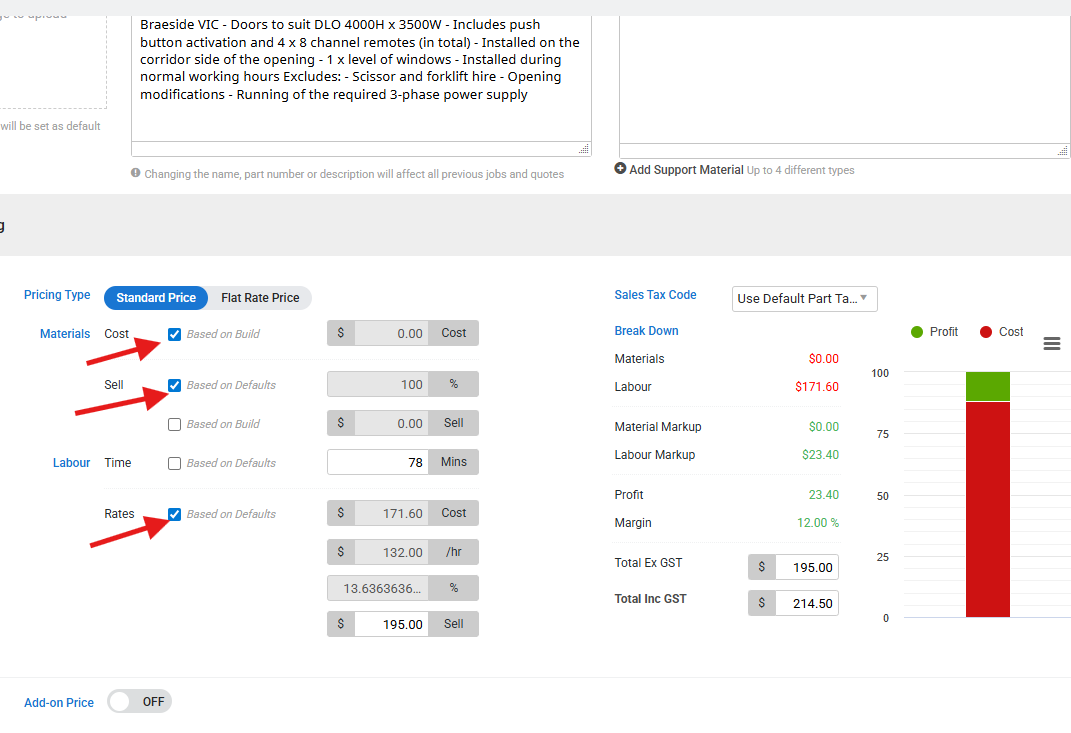
Task: Click the Add Support Material link
Action: point(686,169)
